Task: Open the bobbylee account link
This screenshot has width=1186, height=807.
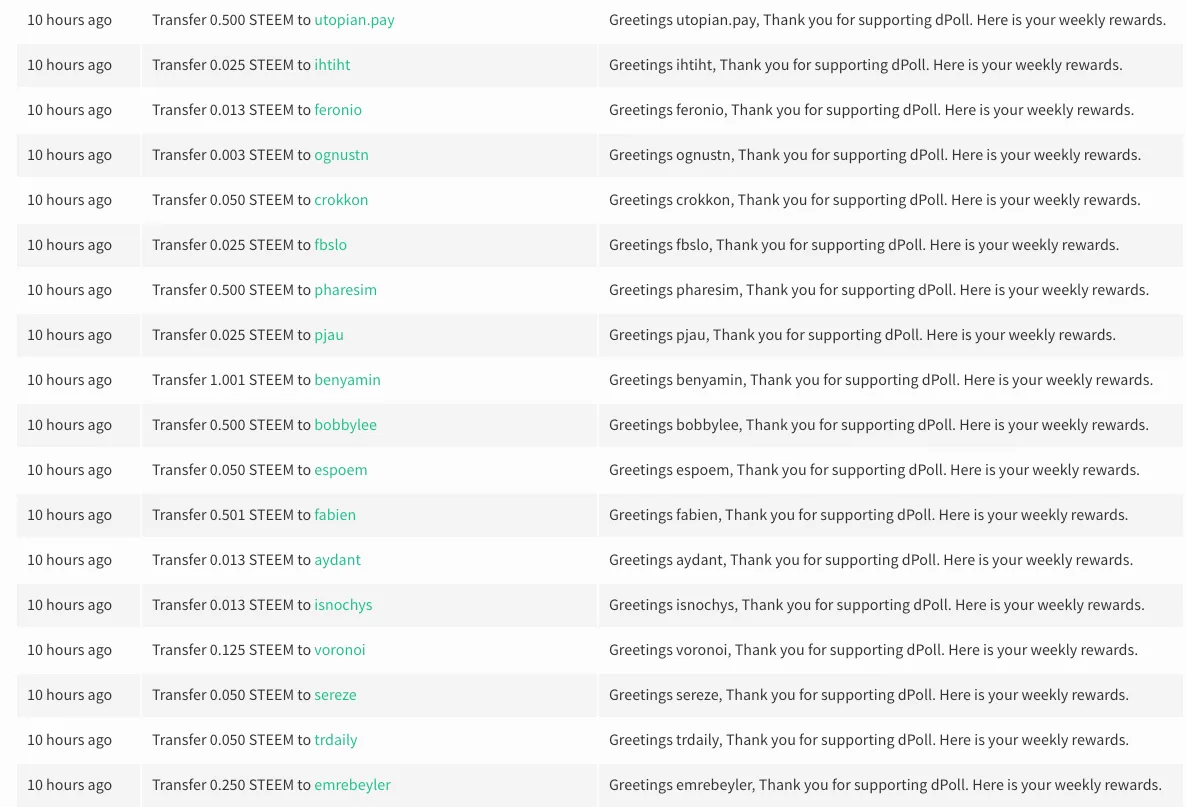Action: (345, 425)
